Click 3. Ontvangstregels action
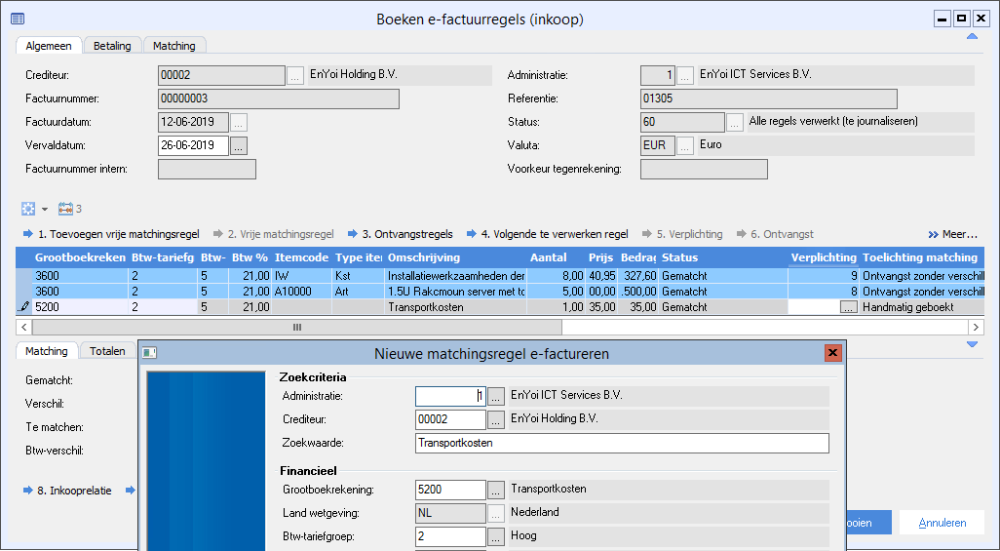 click(x=401, y=234)
